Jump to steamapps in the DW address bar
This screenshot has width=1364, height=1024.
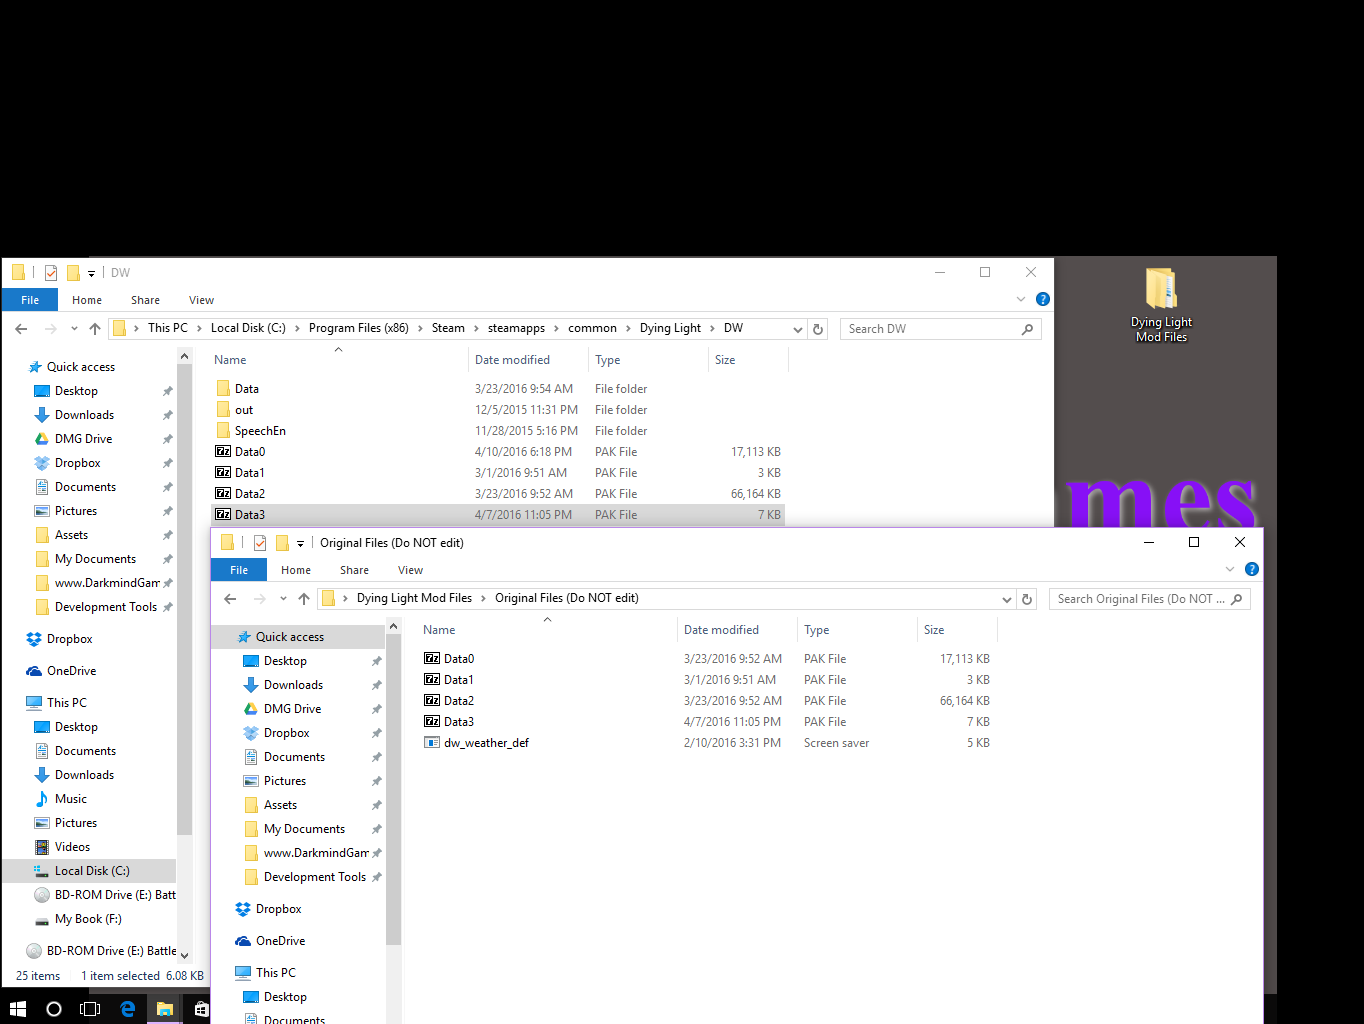pyautogui.click(x=516, y=328)
